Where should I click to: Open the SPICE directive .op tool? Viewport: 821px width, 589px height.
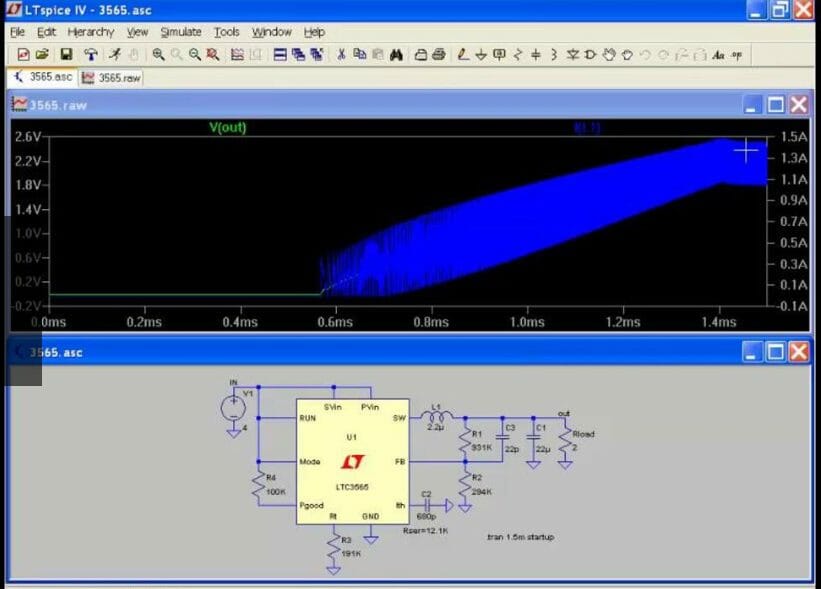[737, 55]
